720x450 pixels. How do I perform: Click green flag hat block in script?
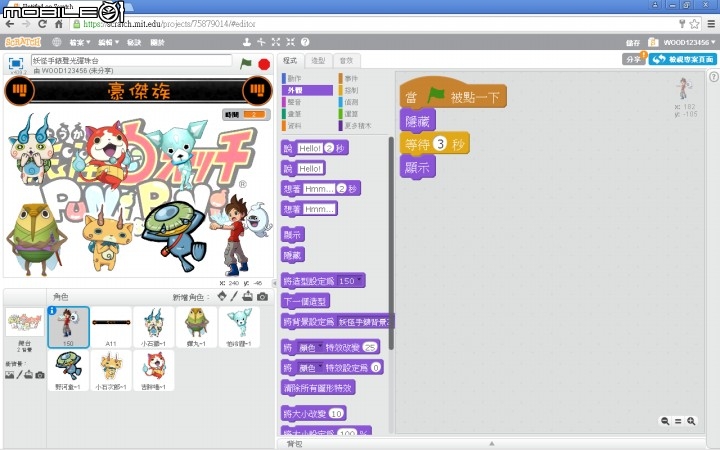click(x=453, y=95)
